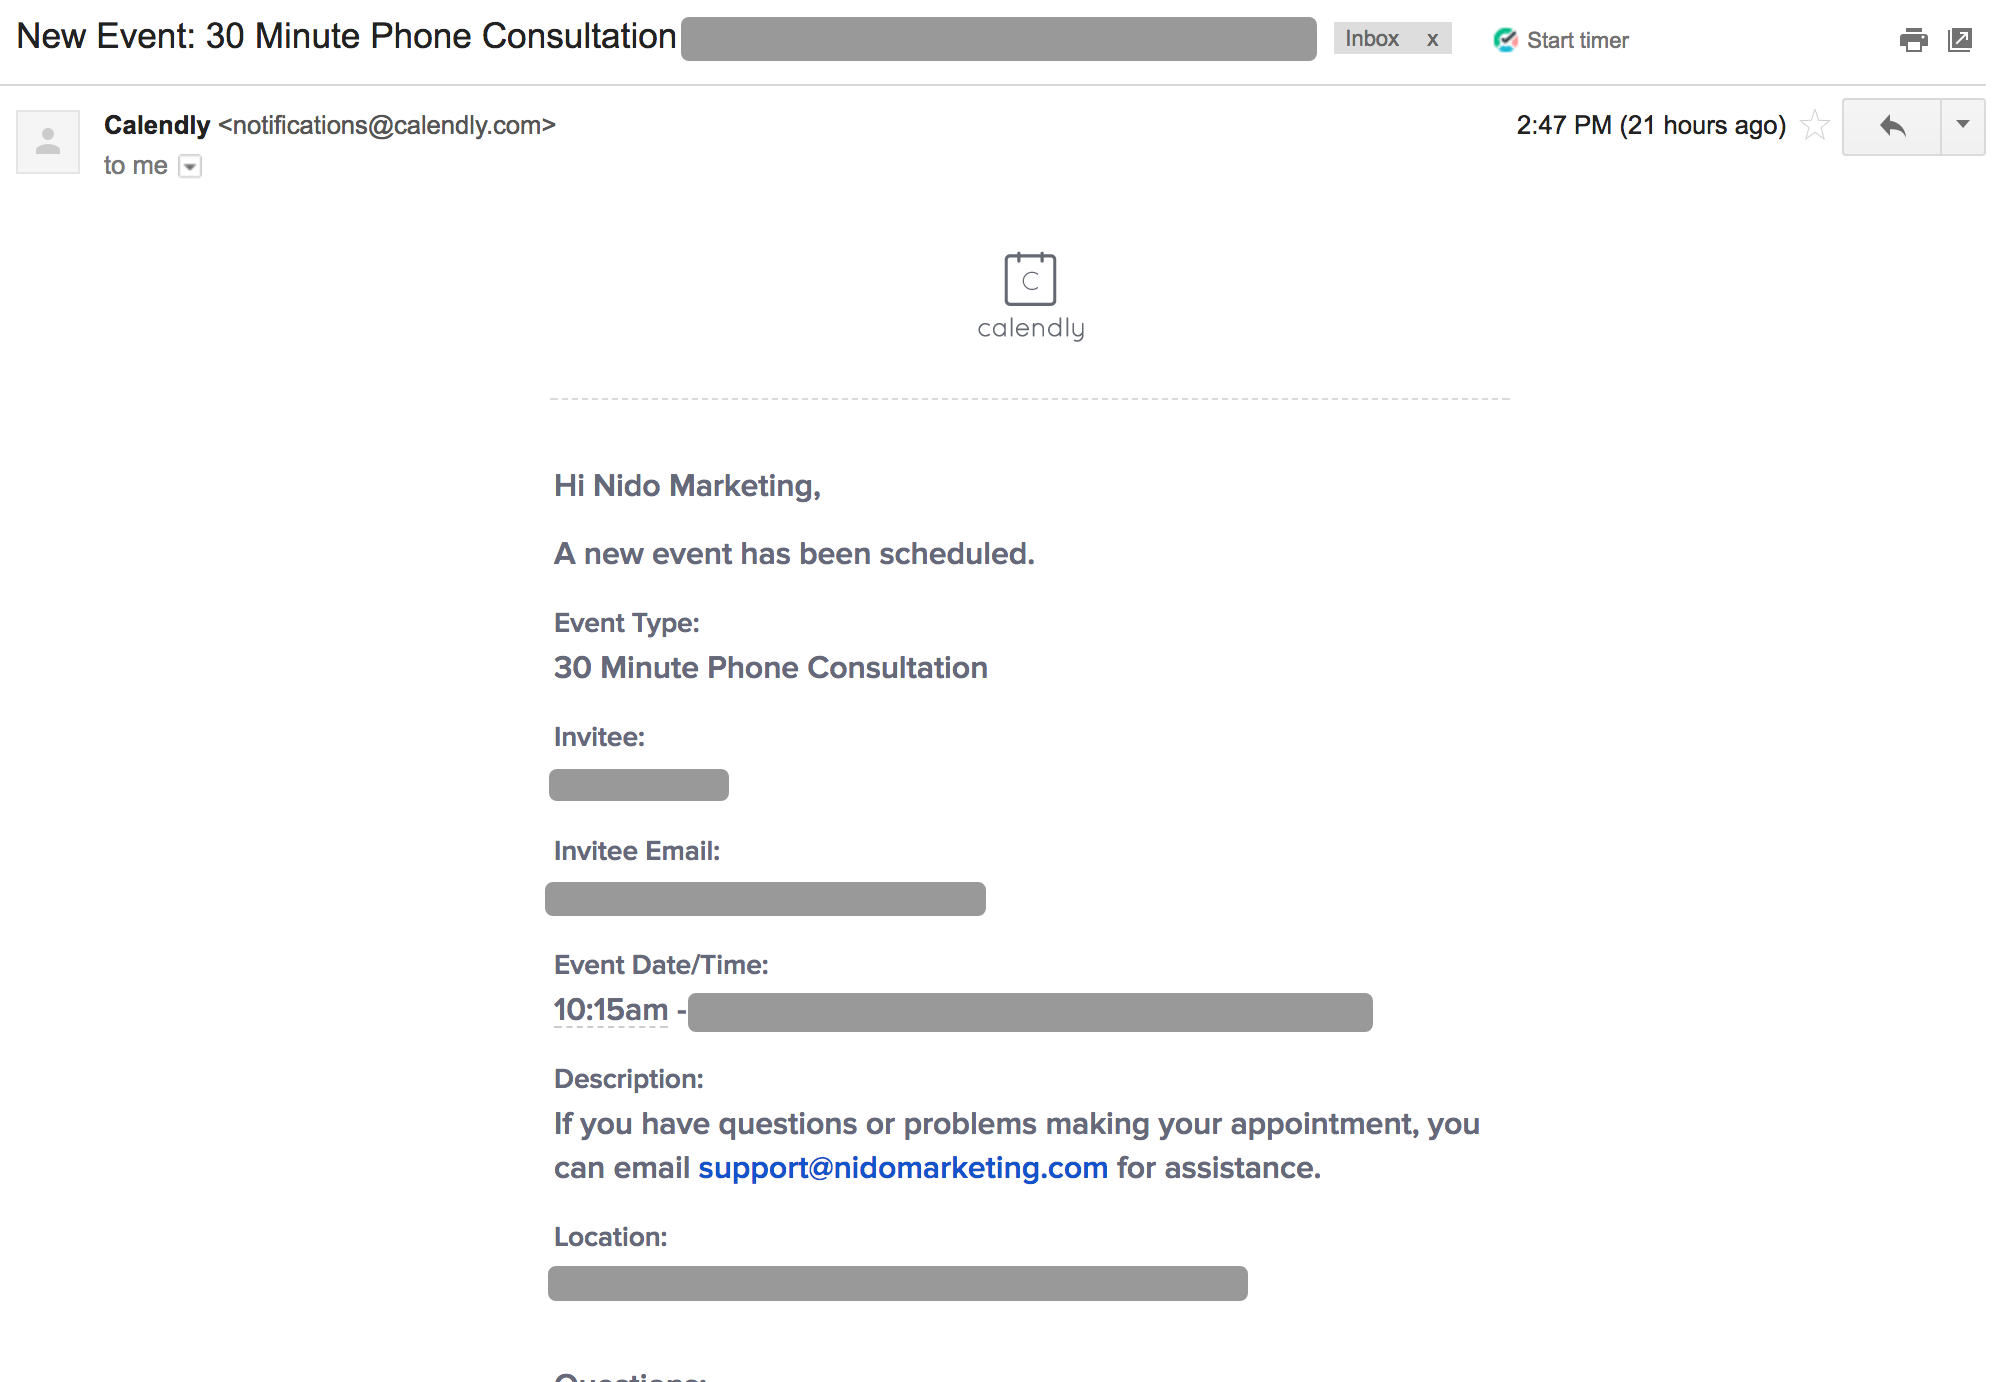Click the Calendly calendar logo icon
Viewport: 2010px width, 1382px height.
point(1030,279)
